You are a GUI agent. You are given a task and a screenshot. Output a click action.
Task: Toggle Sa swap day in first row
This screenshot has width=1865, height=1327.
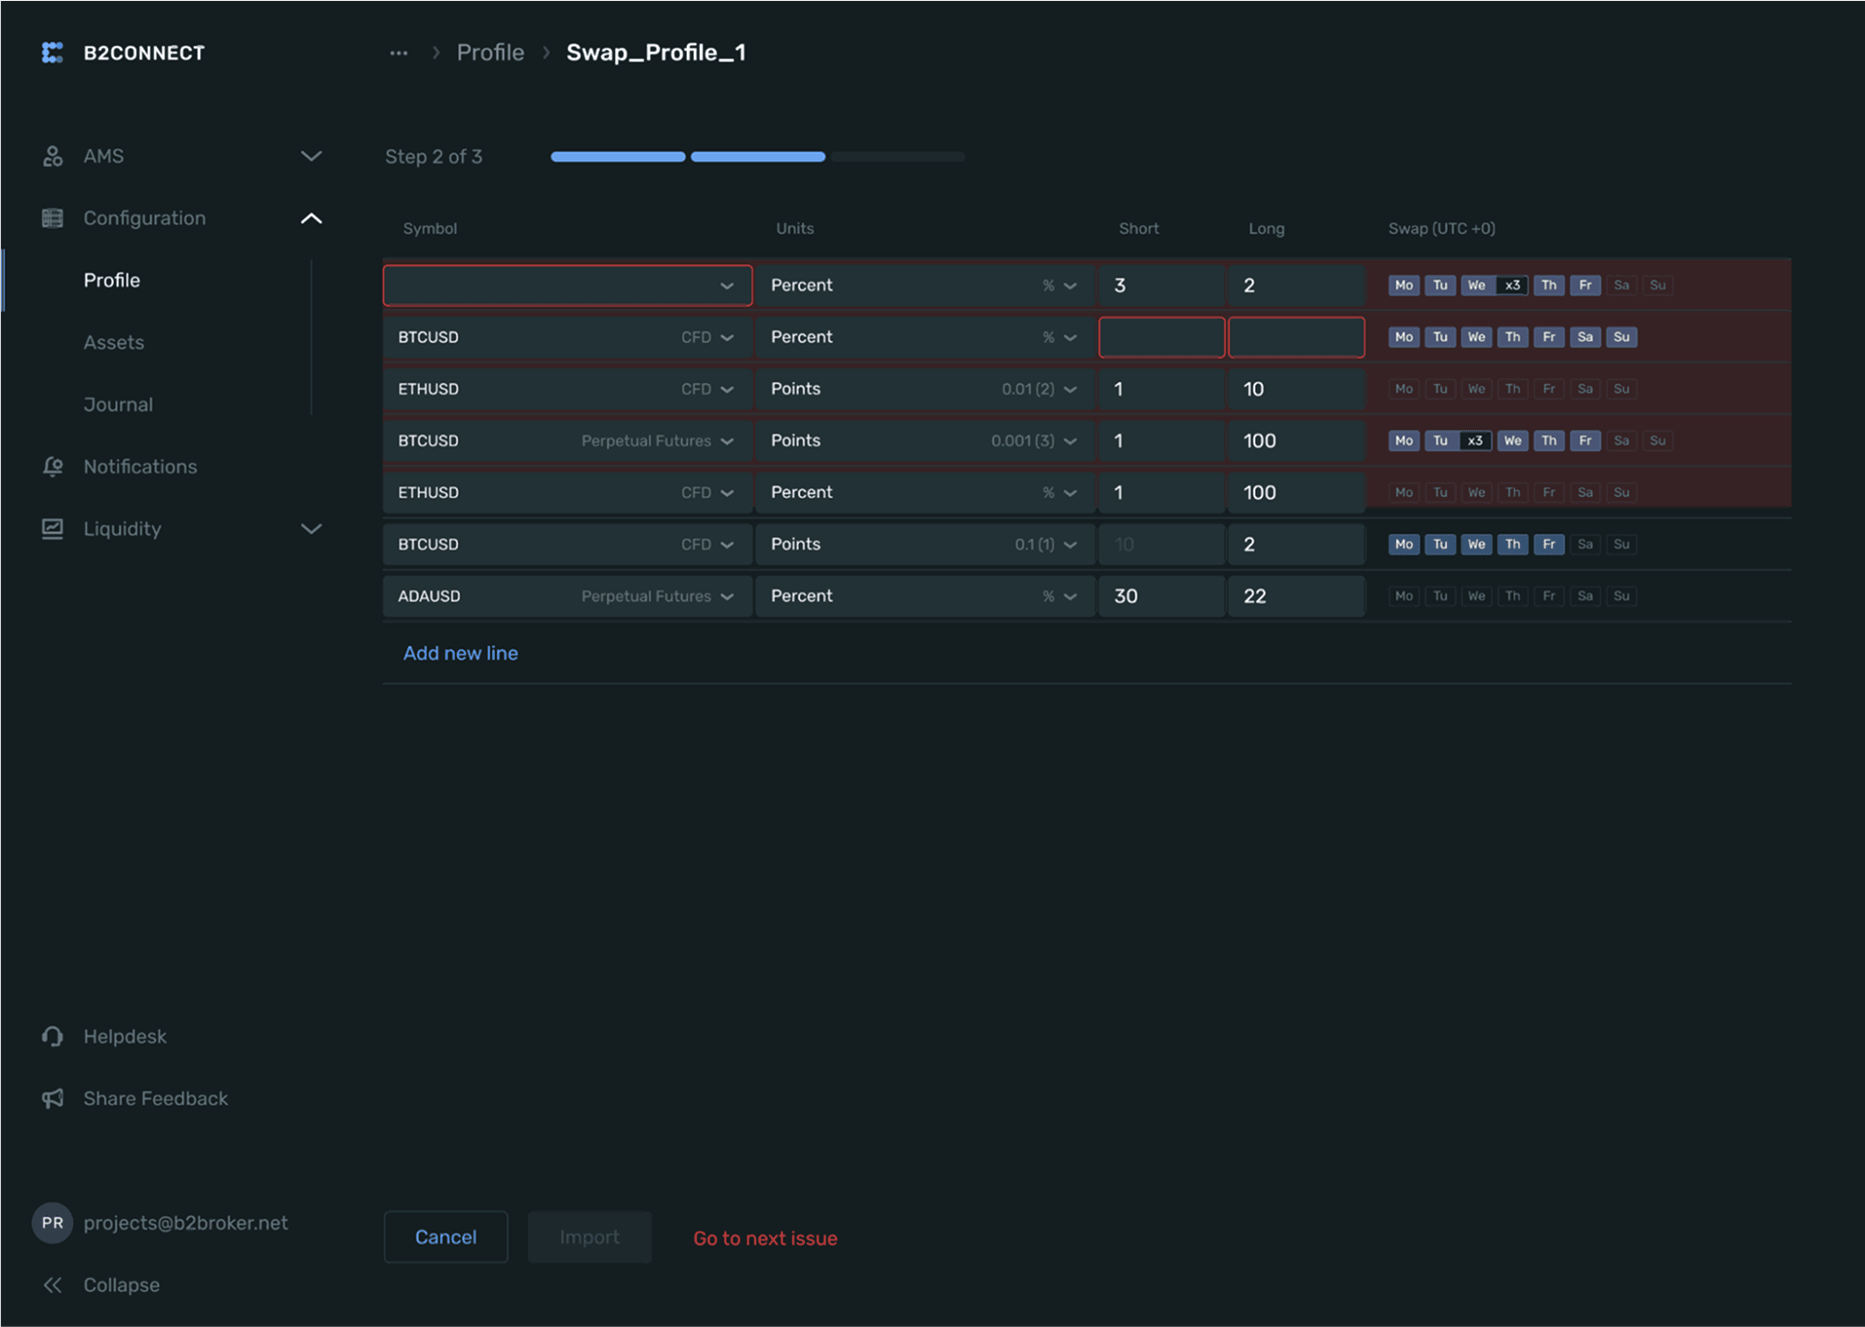pos(1621,285)
